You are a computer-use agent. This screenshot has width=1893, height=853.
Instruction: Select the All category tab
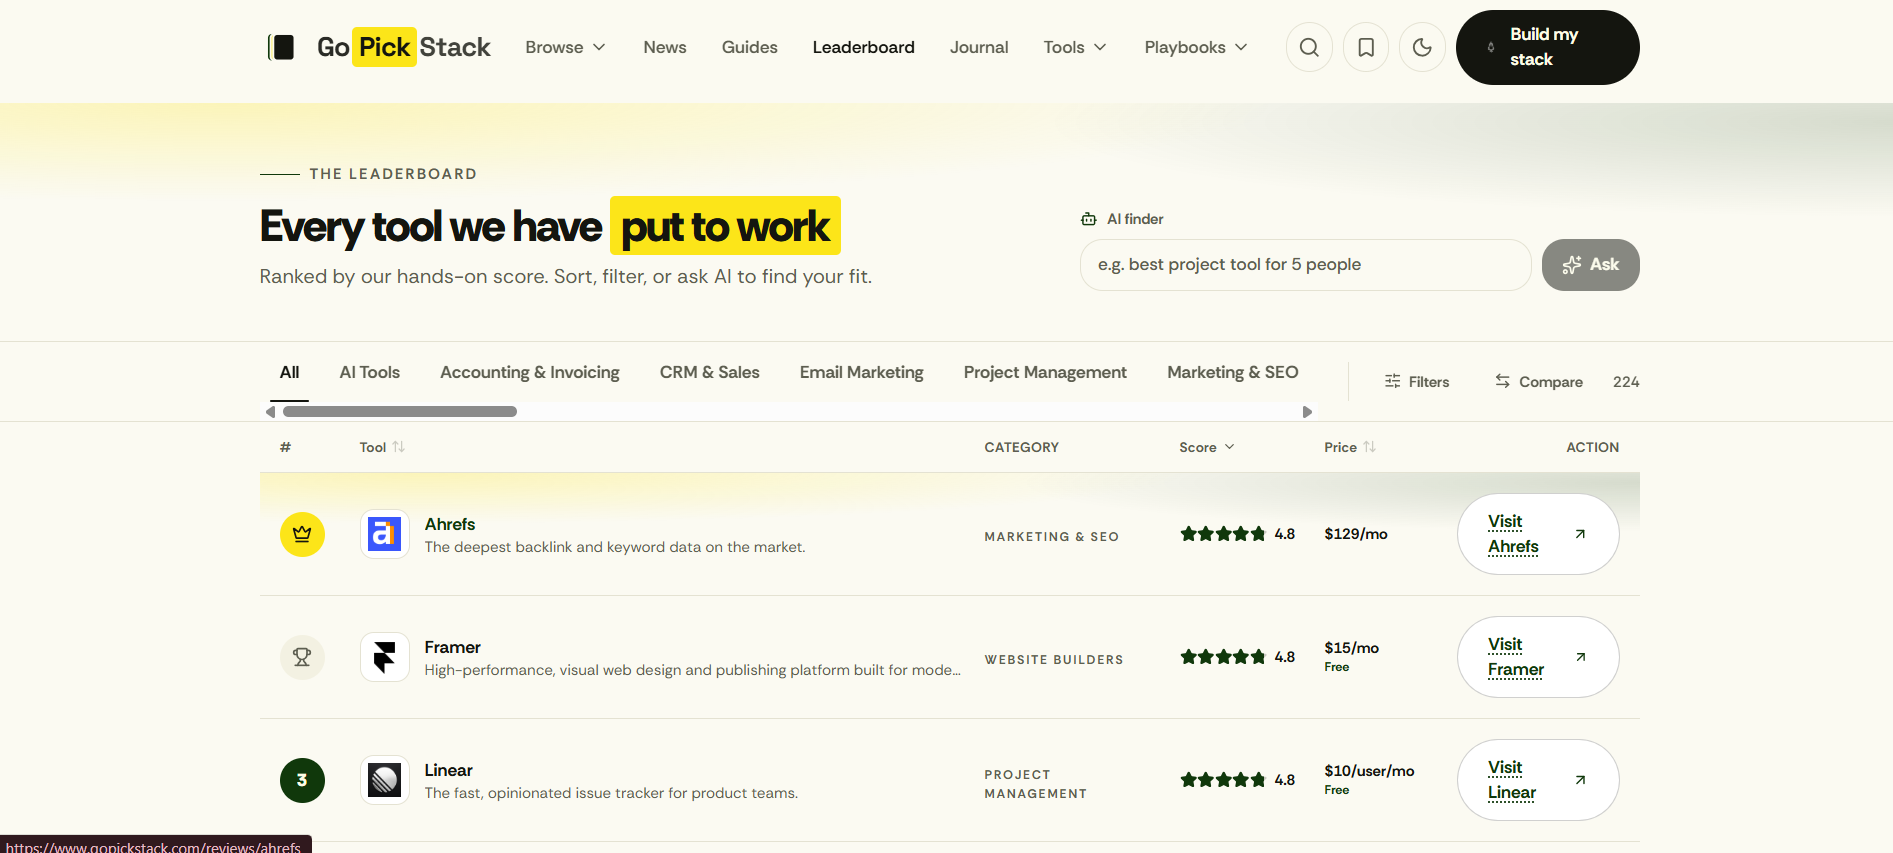pyautogui.click(x=289, y=372)
